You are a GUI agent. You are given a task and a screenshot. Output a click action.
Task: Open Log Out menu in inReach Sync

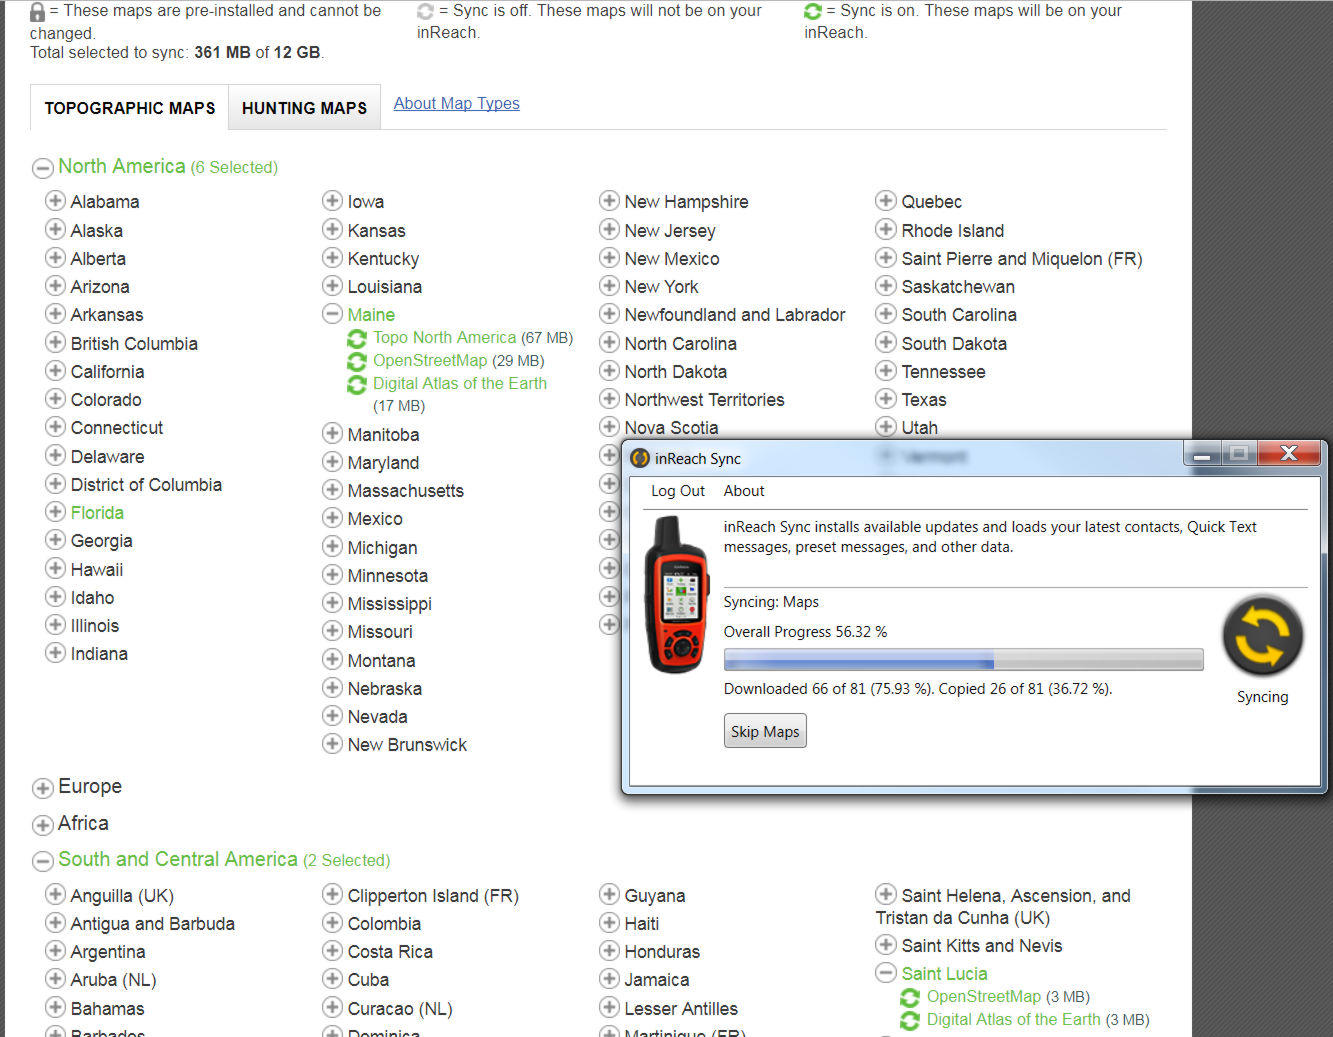(x=678, y=491)
